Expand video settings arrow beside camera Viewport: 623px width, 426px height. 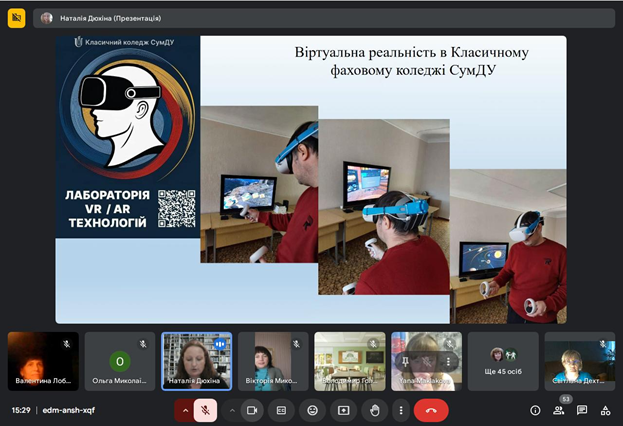[232, 410]
